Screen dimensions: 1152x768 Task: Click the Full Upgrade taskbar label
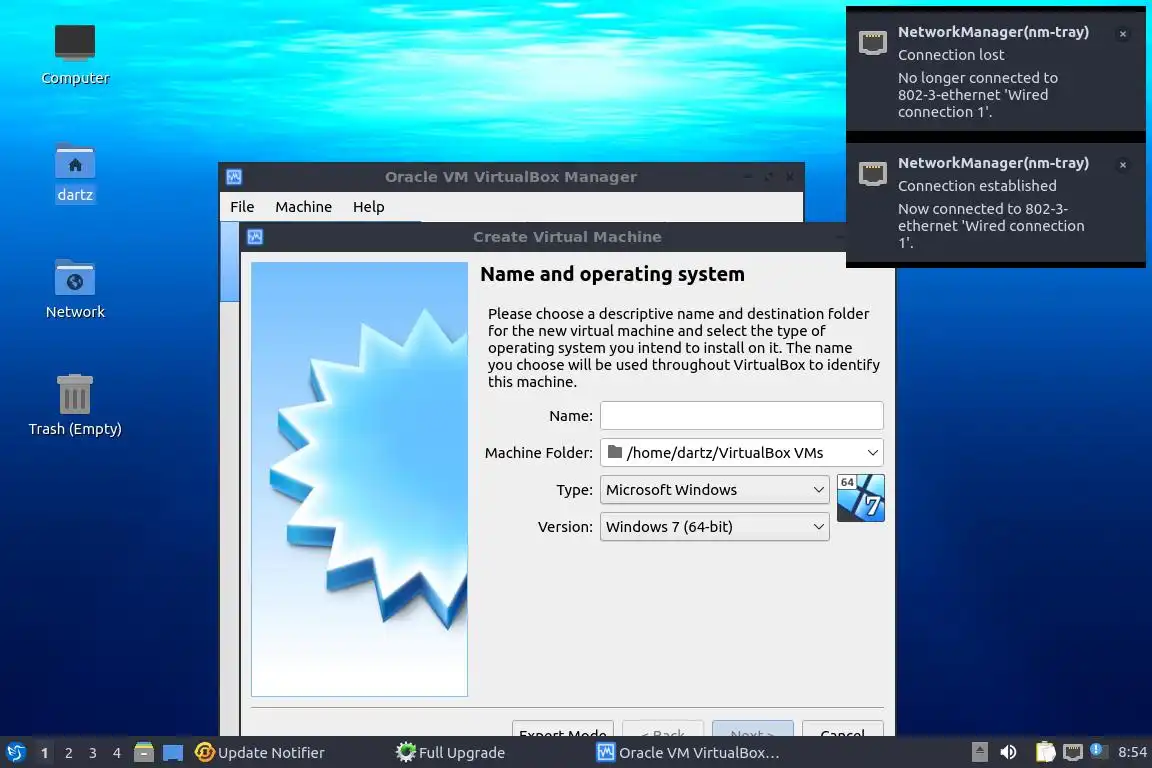[461, 753]
